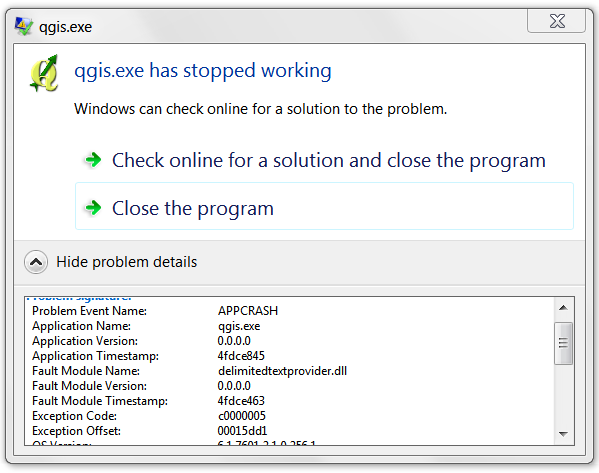
Task: Close the qgis.exe crash dialog window
Action: tap(556, 21)
